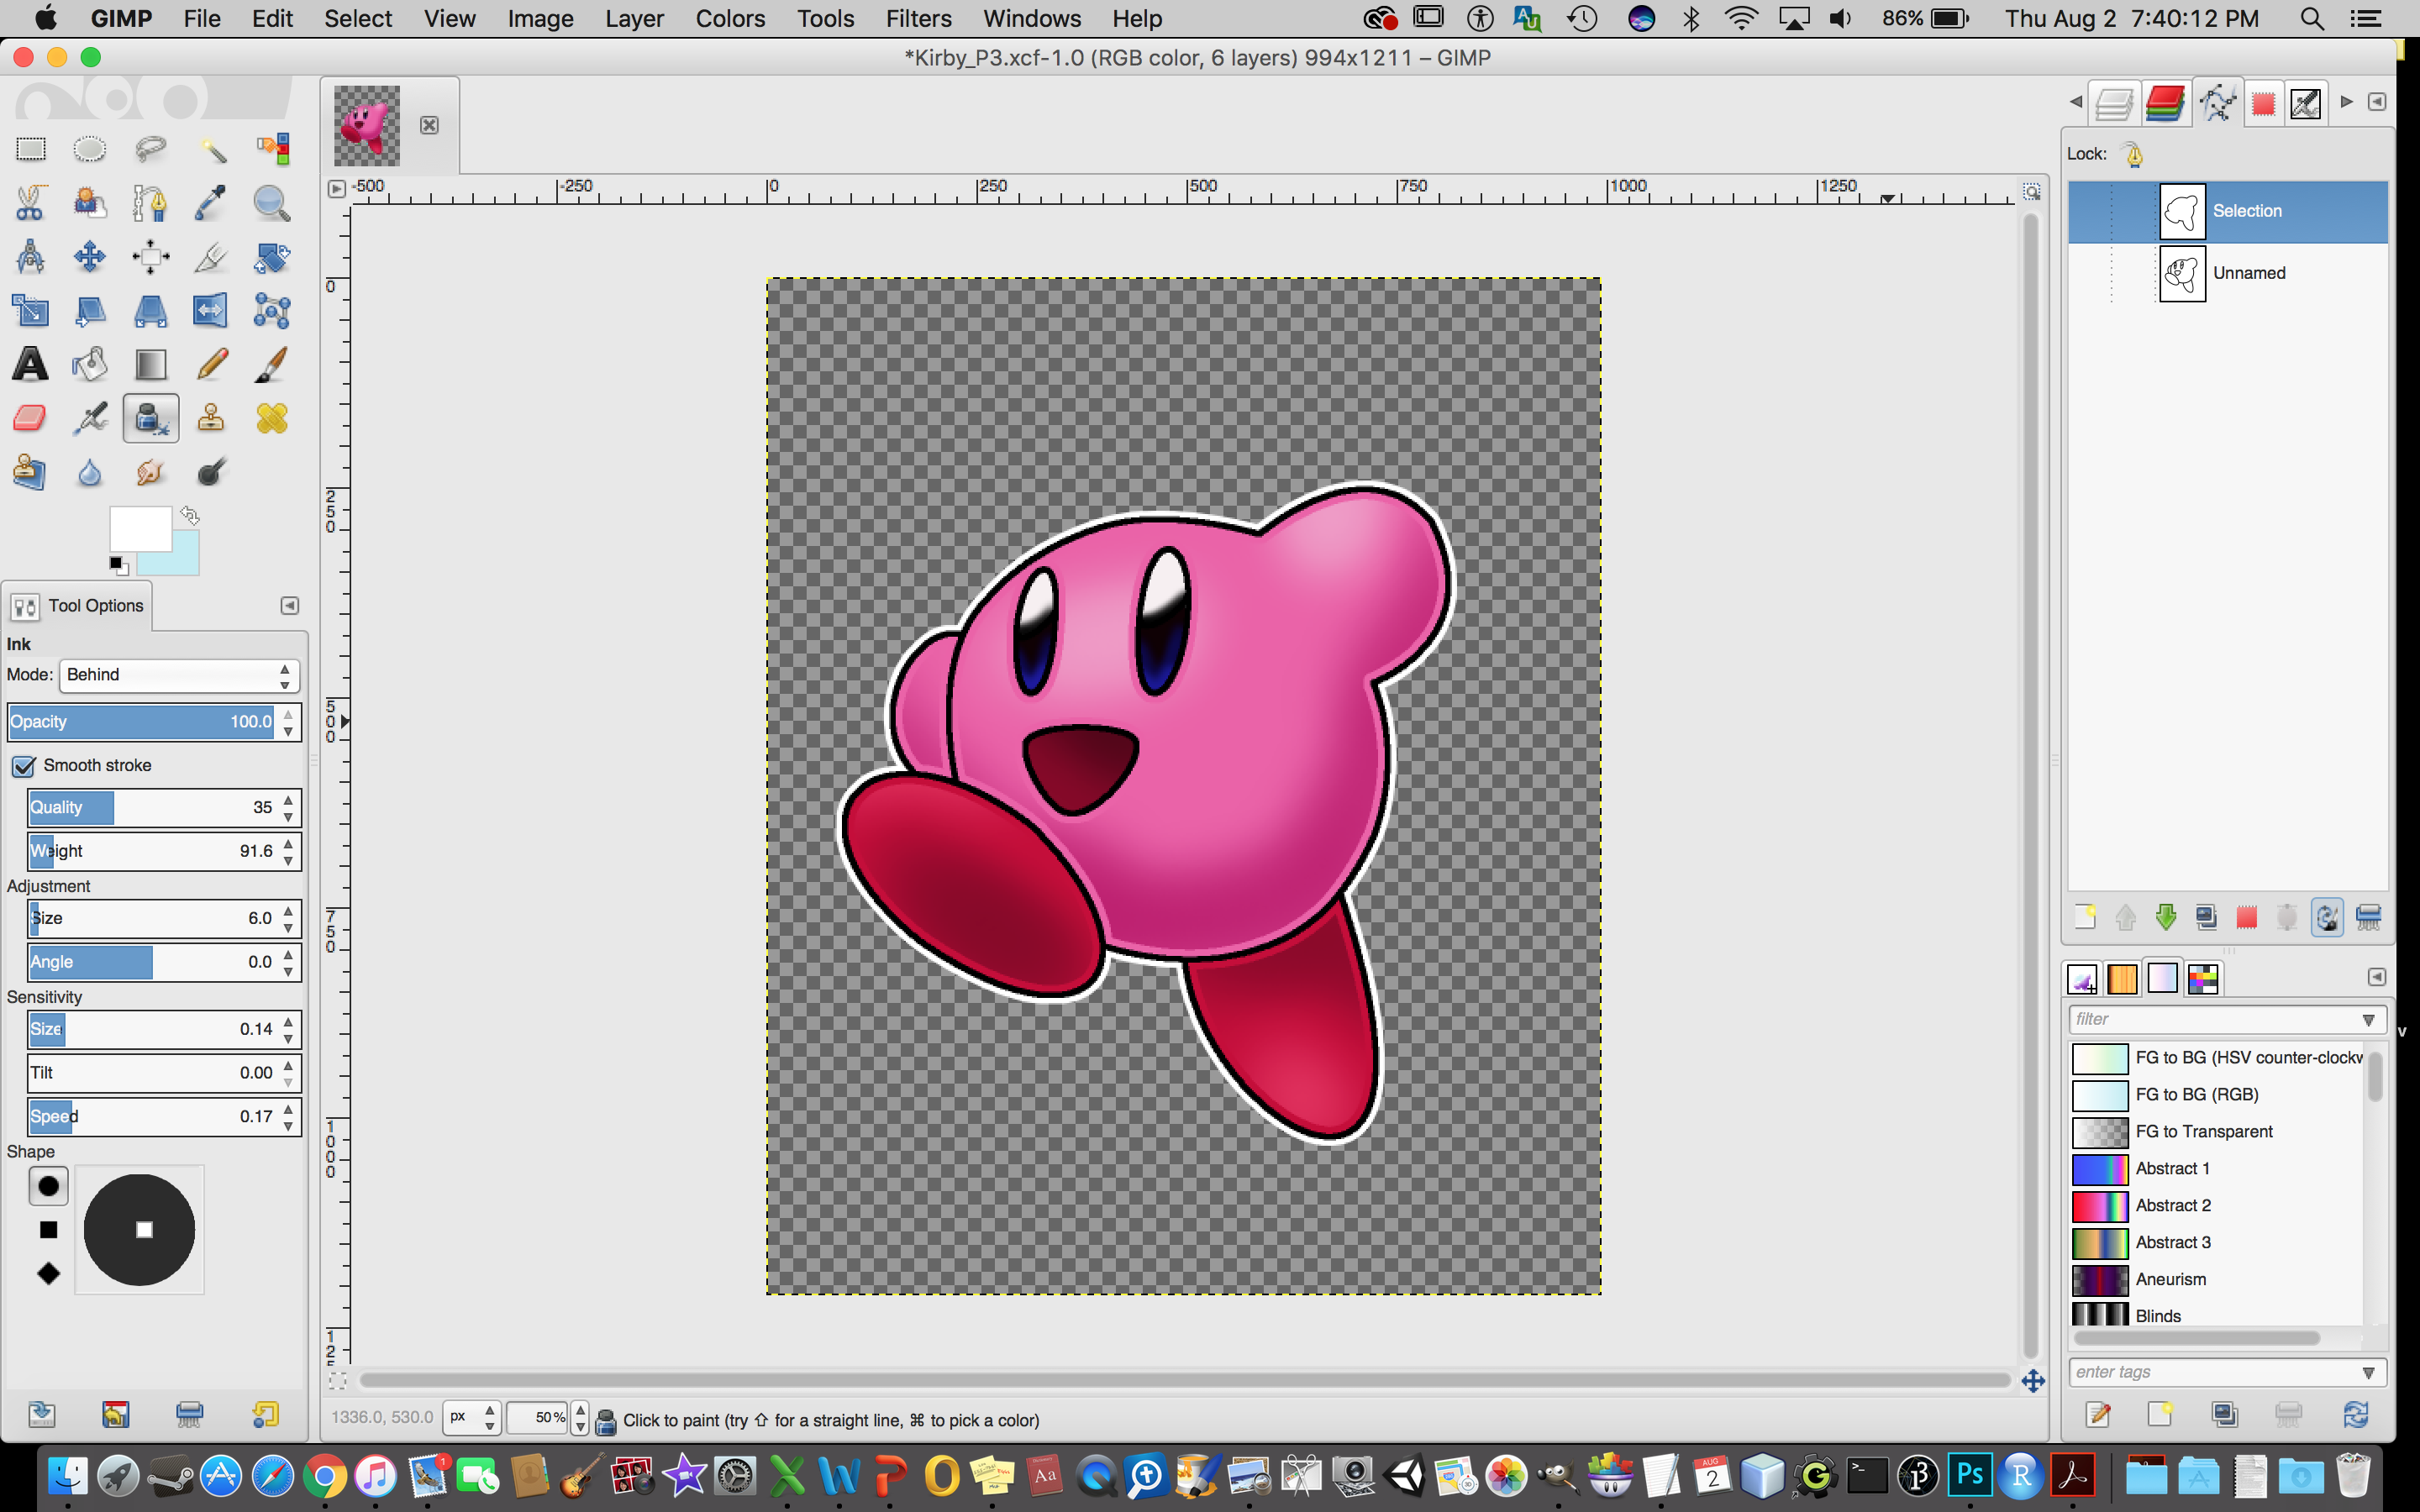Open the Tool Options tab configuration menu

289,606
